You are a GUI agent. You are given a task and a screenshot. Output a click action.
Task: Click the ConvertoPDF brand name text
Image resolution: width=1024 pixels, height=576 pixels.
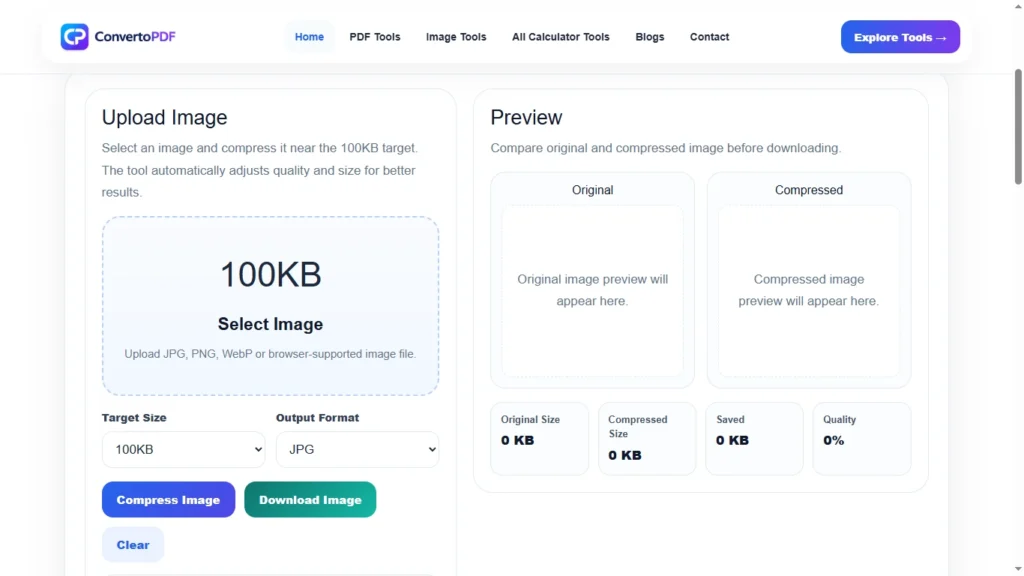click(x=135, y=37)
